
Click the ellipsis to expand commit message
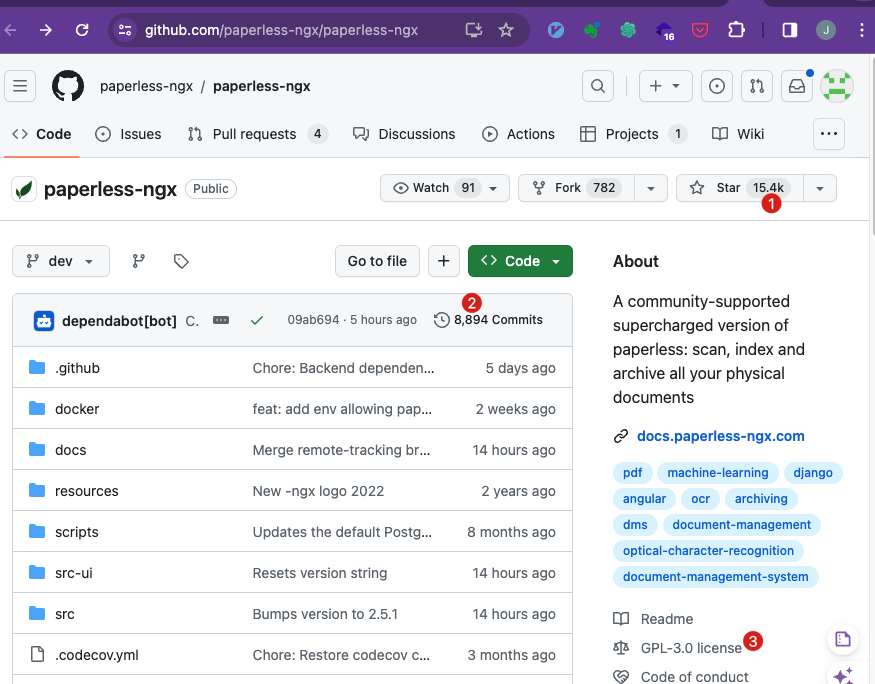[221, 320]
